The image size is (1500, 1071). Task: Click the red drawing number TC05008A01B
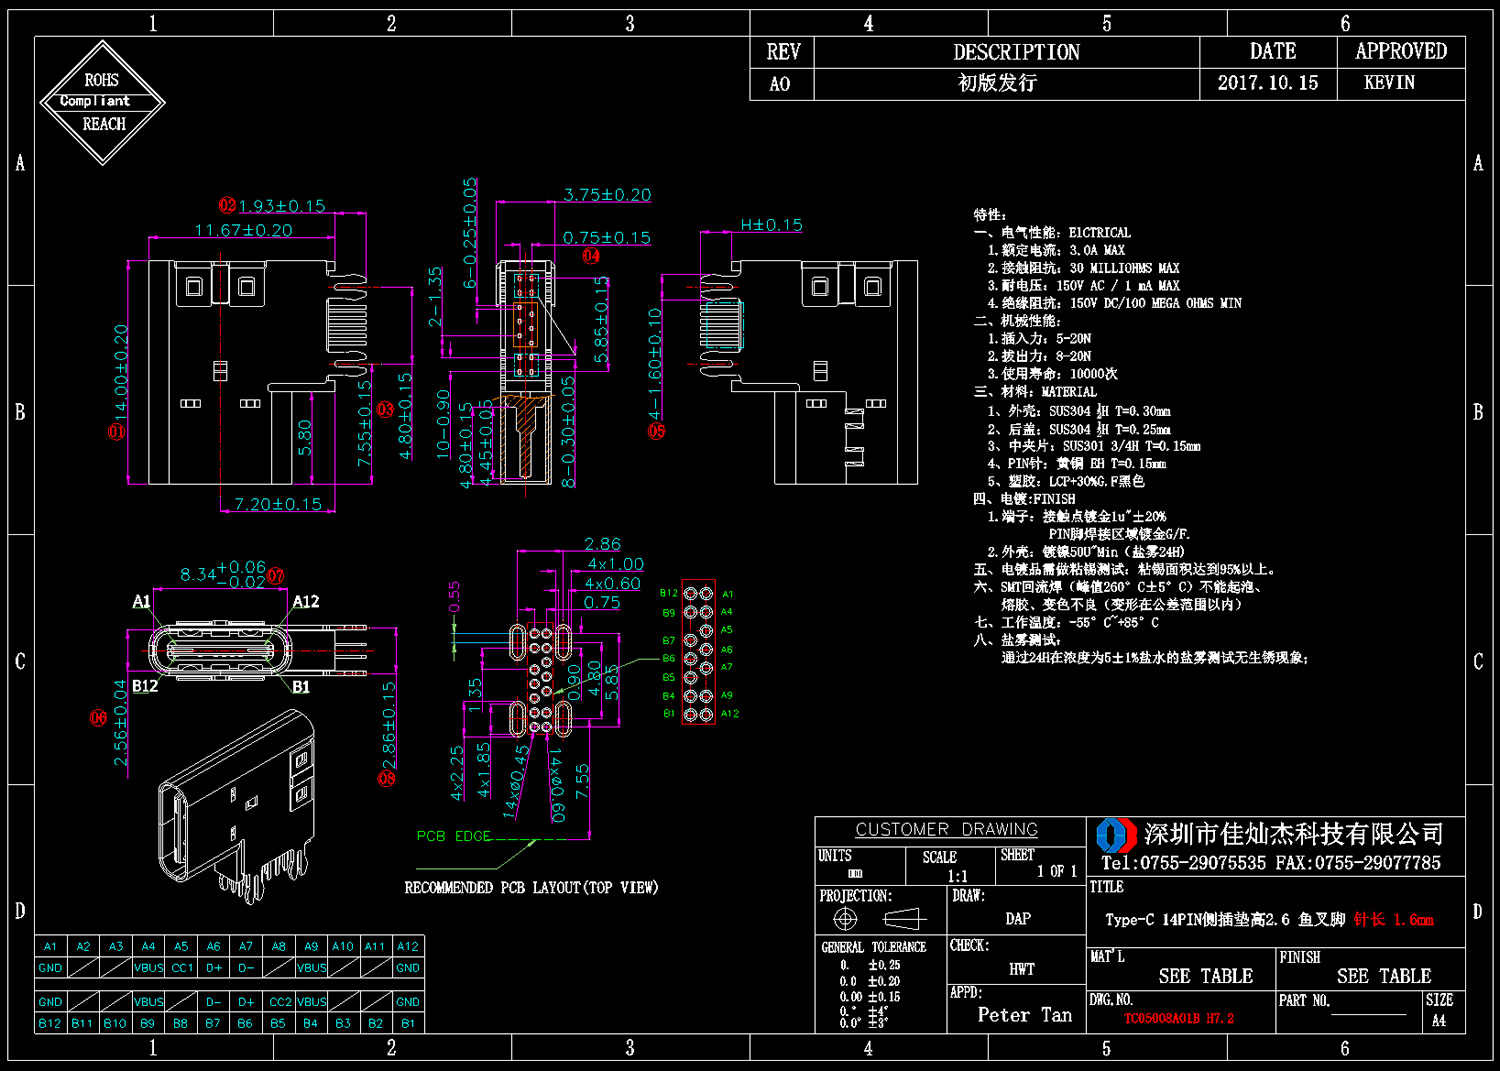1179,1019
